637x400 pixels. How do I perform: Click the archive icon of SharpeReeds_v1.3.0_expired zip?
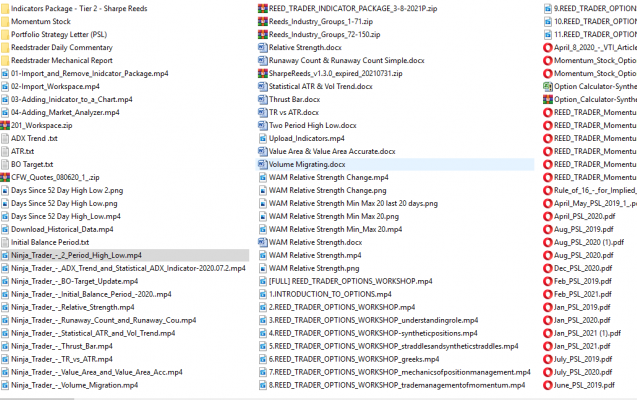click(263, 74)
